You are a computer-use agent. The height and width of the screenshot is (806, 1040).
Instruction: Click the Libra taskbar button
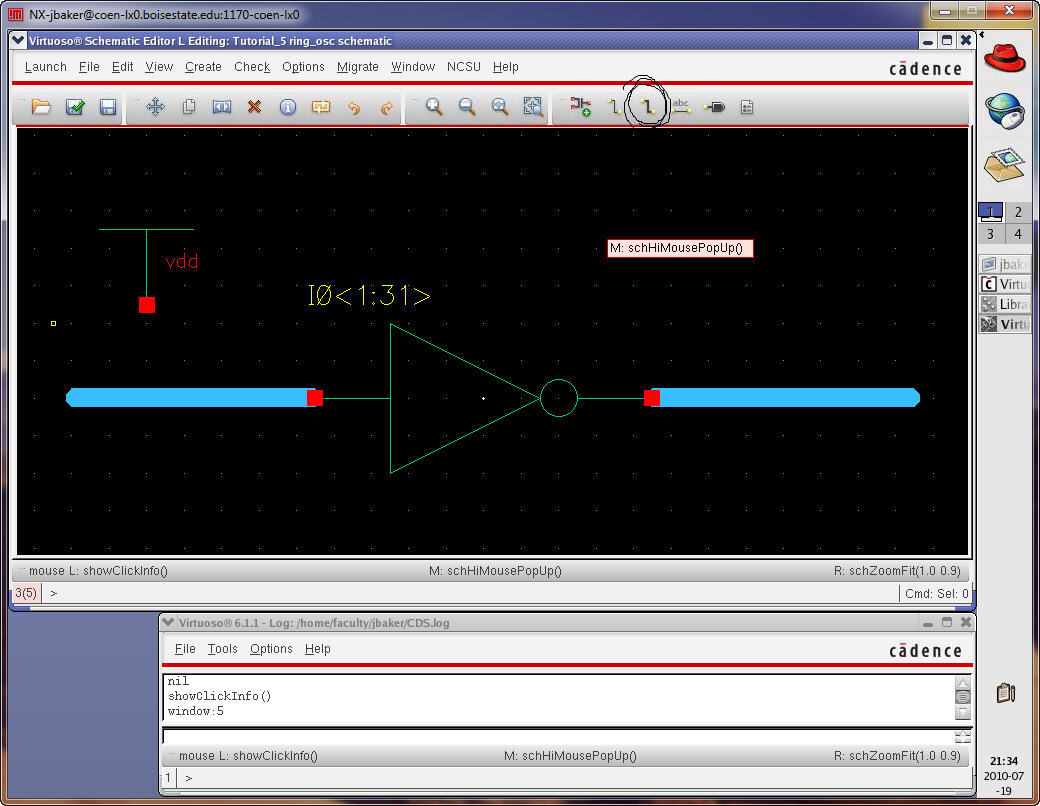pos(1006,304)
